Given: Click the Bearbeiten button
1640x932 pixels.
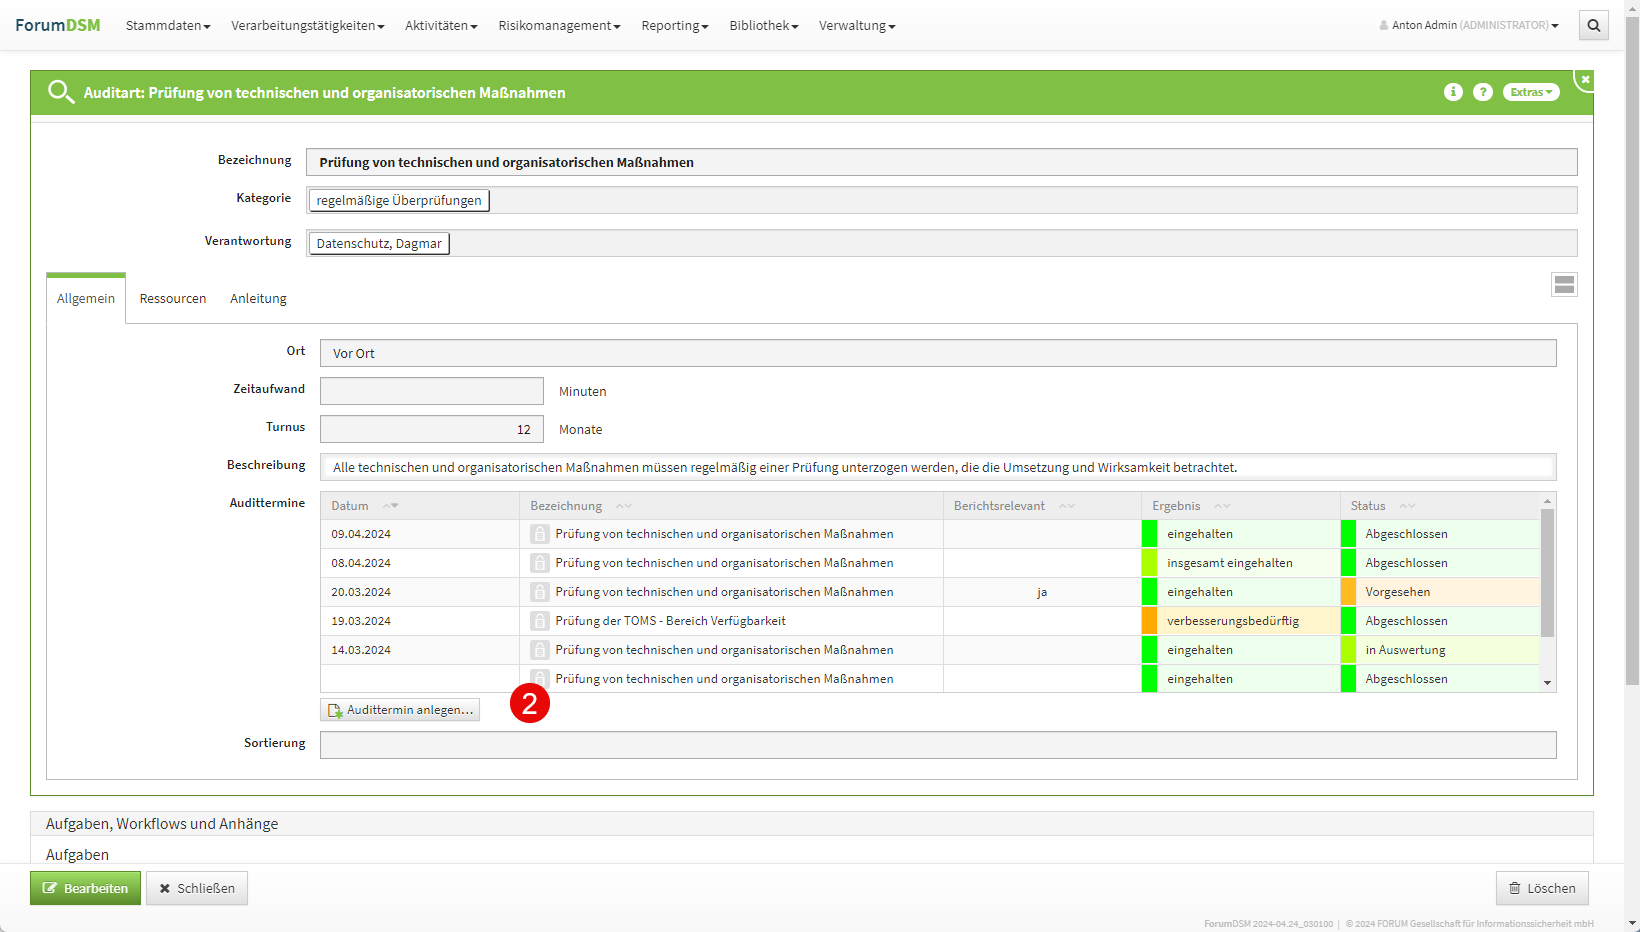Looking at the screenshot, I should pos(85,888).
